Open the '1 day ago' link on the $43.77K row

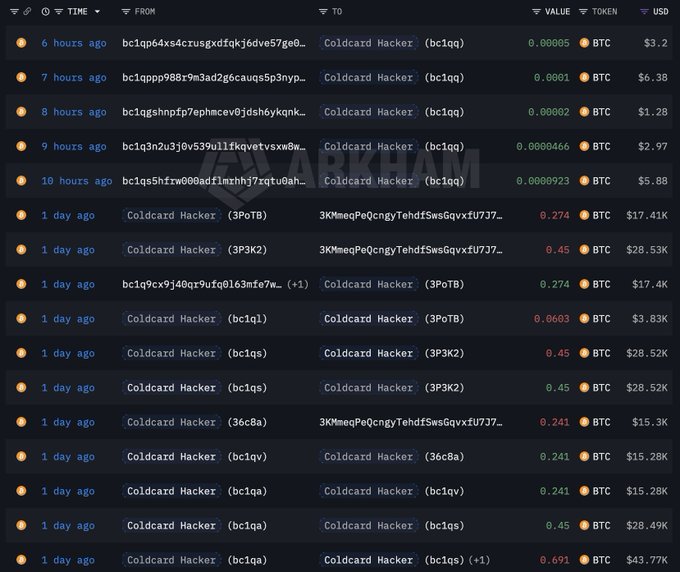coord(68,560)
